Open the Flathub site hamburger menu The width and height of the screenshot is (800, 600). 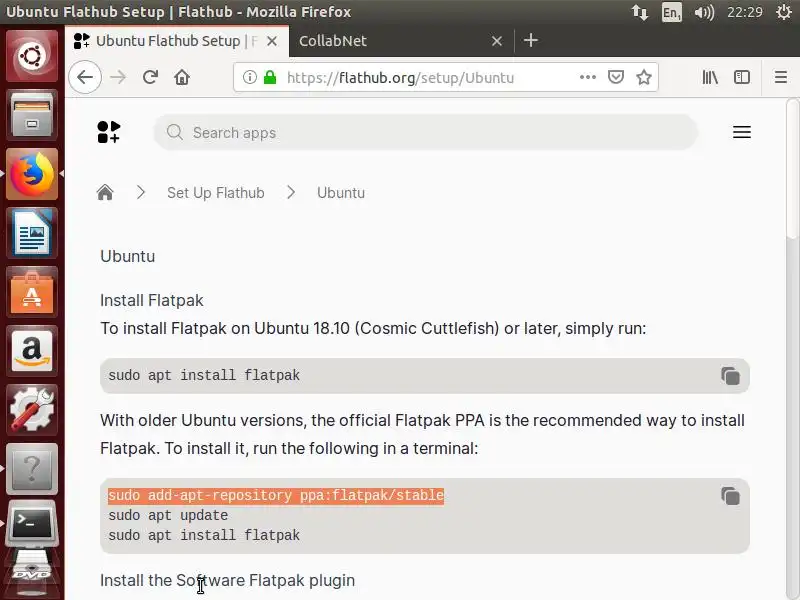pos(742,132)
